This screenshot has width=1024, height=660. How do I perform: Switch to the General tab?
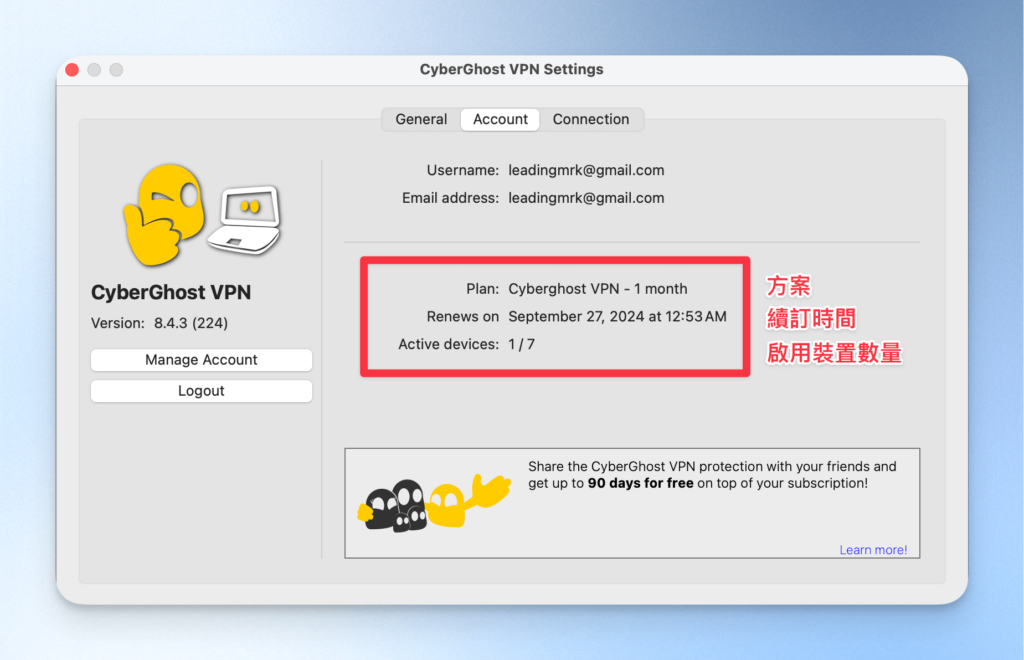[421, 119]
